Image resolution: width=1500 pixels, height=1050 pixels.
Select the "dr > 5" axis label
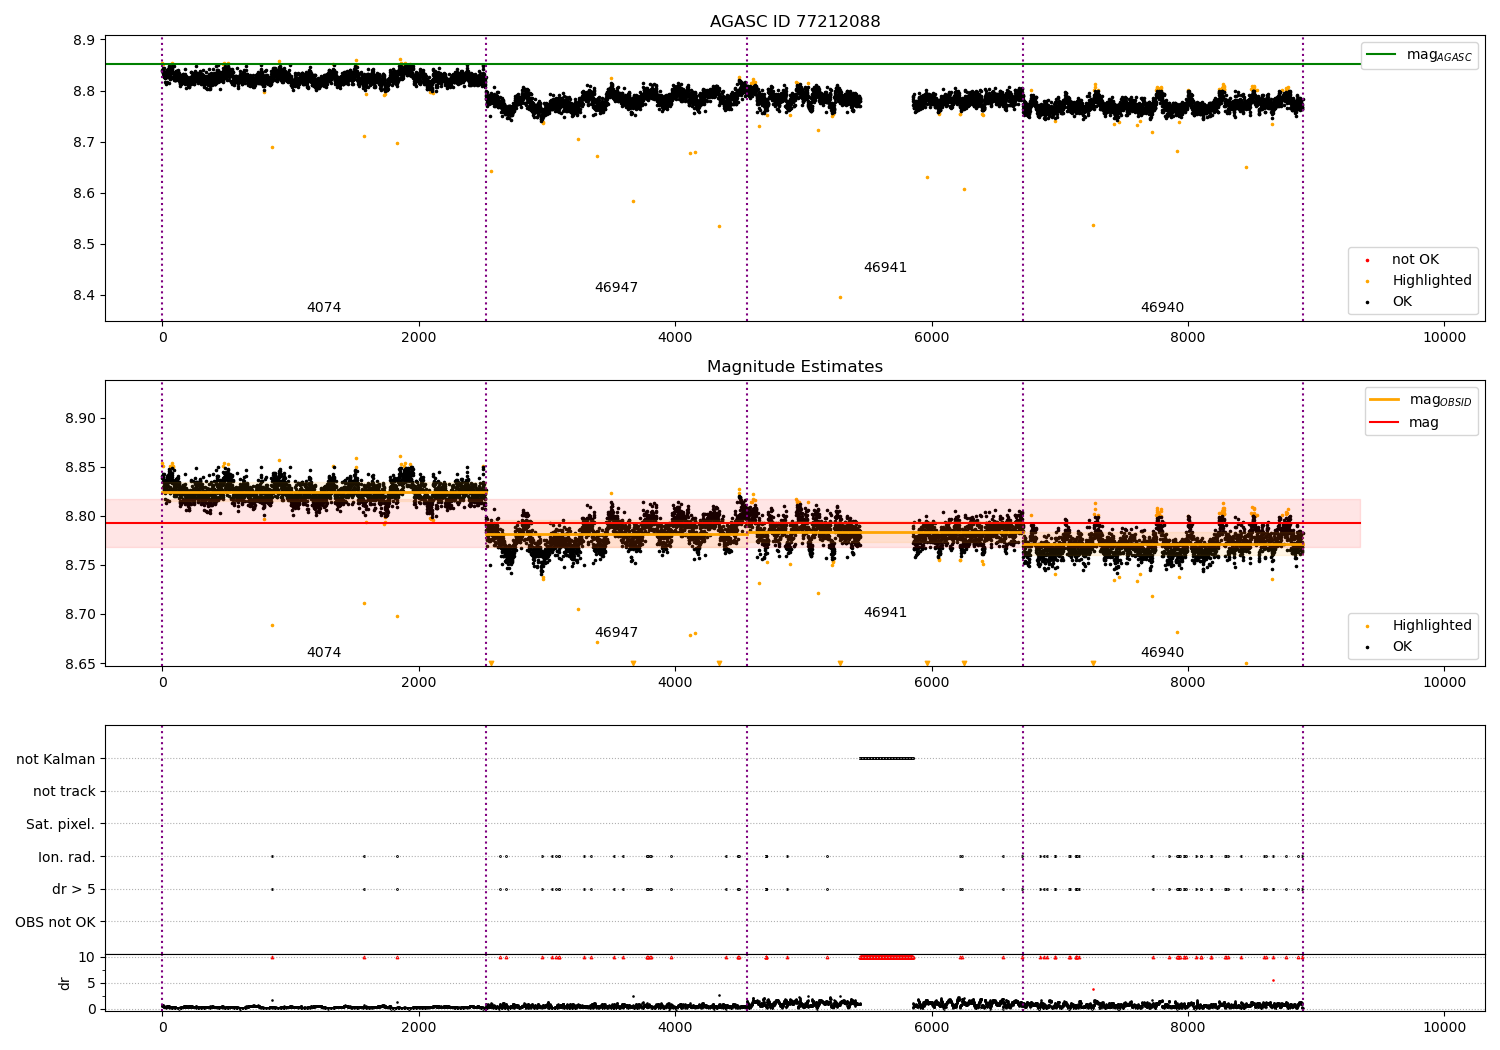pyautogui.click(x=74, y=889)
